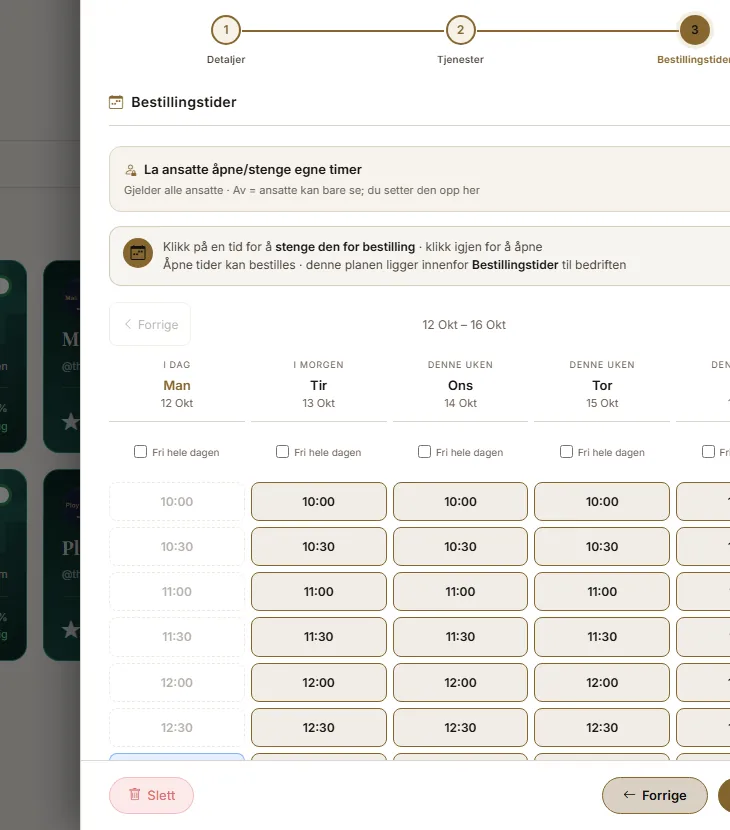The height and width of the screenshot is (830, 730).
Task: Close the 11:30 slot on Thursday
Action: pos(602,636)
